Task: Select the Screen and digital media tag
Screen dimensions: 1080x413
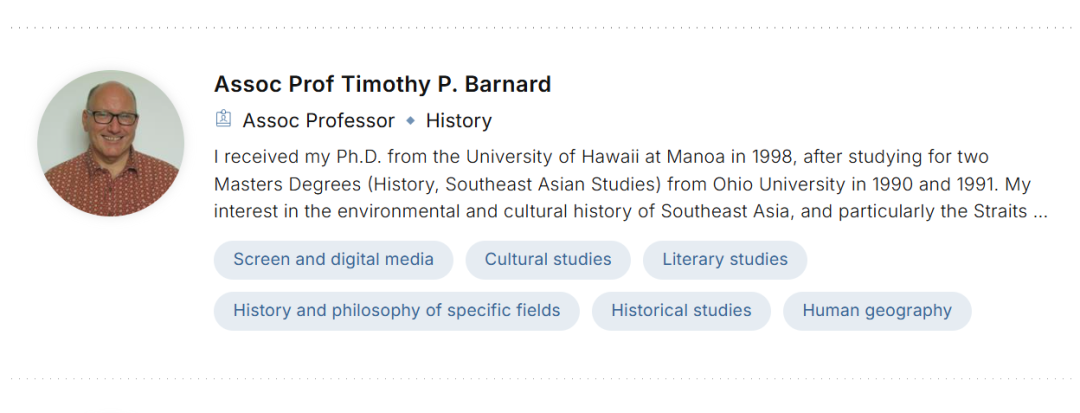Action: click(333, 260)
